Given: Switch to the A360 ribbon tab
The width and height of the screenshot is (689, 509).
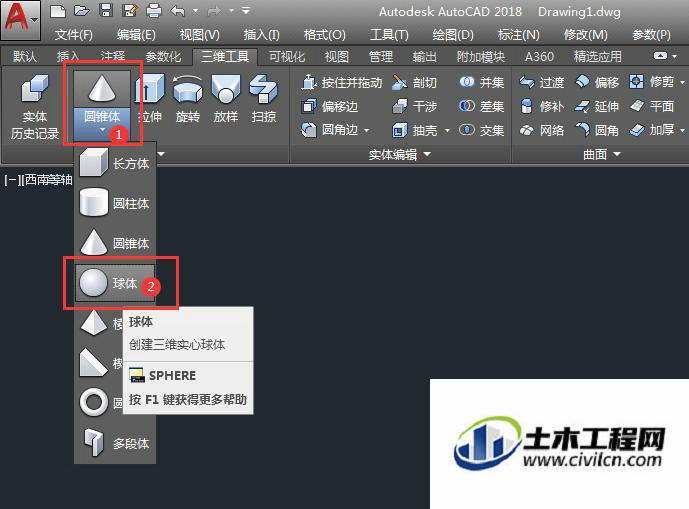Looking at the screenshot, I should pos(539,57).
